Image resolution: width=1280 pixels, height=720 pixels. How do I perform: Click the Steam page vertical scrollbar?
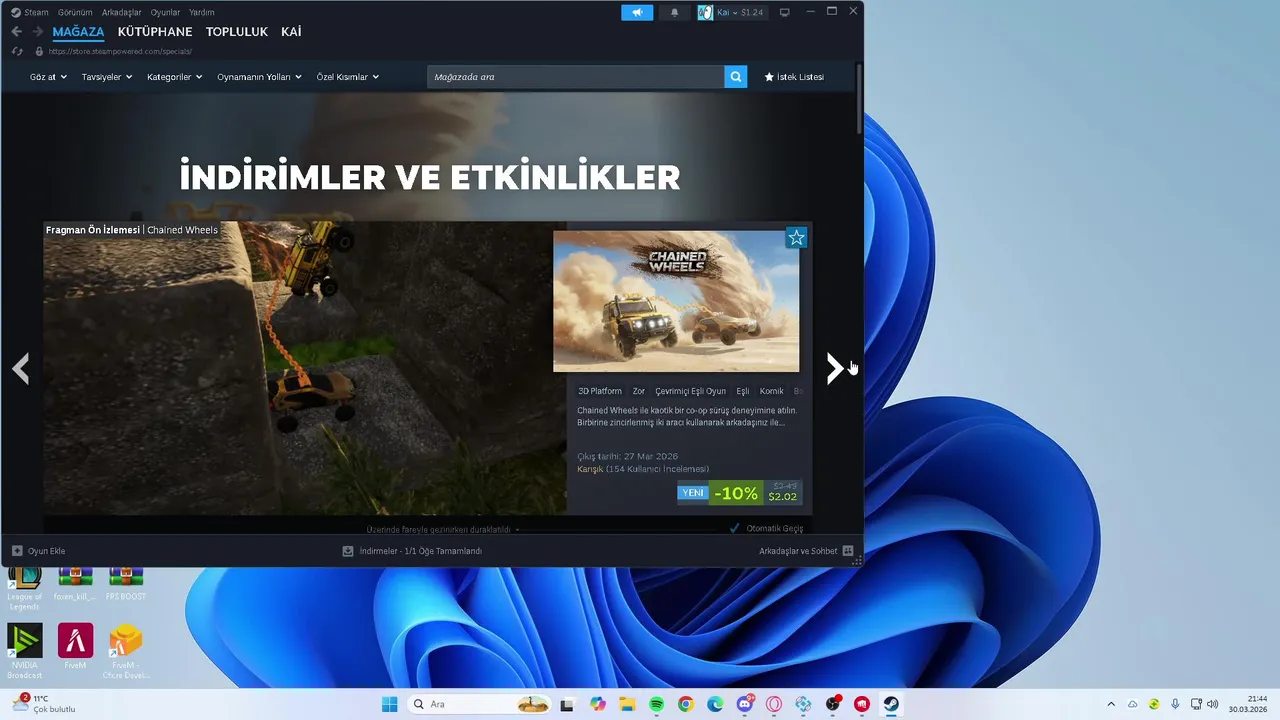pos(859,99)
